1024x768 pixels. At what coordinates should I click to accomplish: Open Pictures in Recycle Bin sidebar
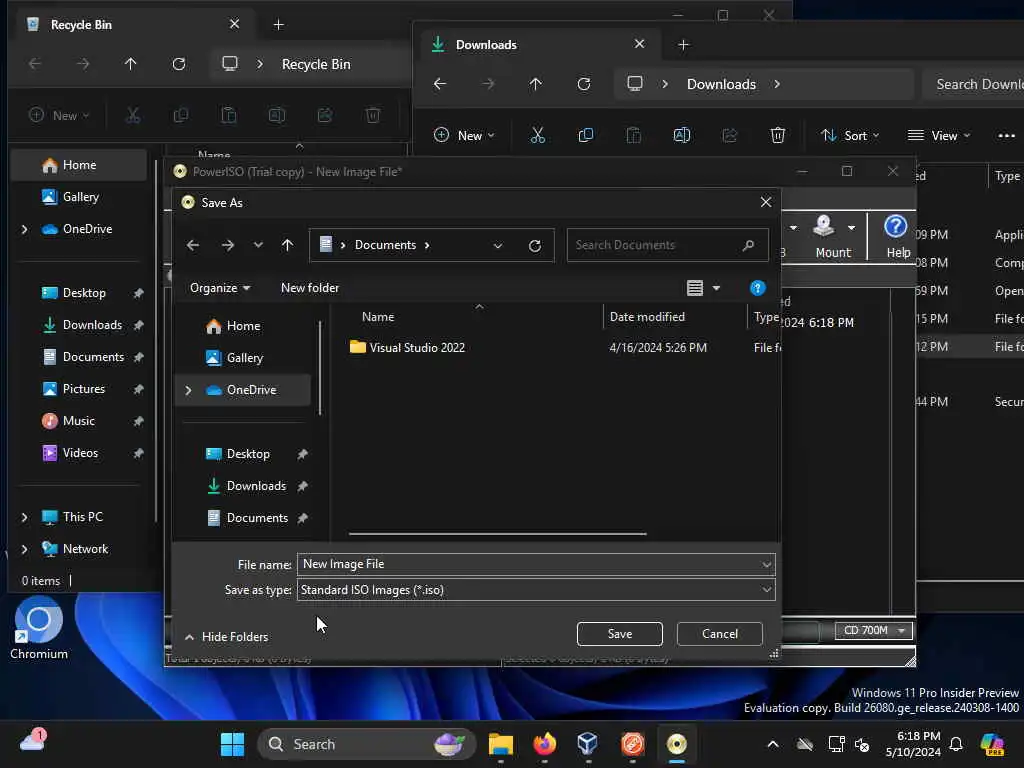pyautogui.click(x=83, y=389)
